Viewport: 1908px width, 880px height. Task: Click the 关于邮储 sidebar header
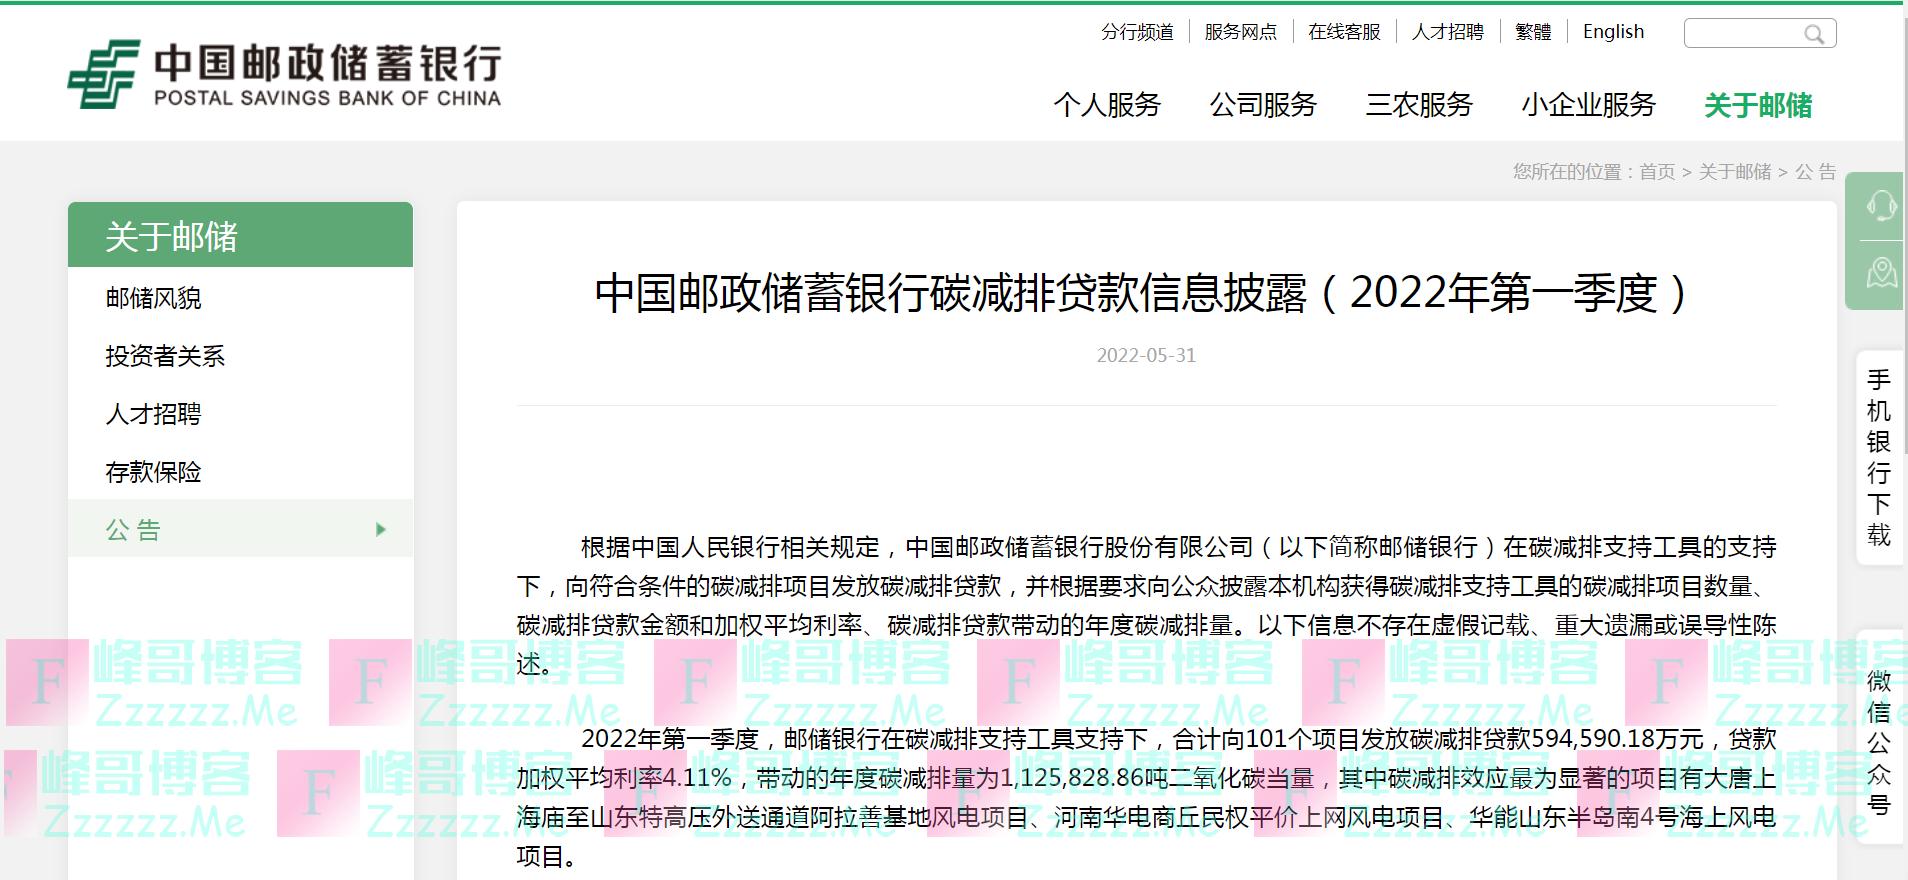[240, 235]
